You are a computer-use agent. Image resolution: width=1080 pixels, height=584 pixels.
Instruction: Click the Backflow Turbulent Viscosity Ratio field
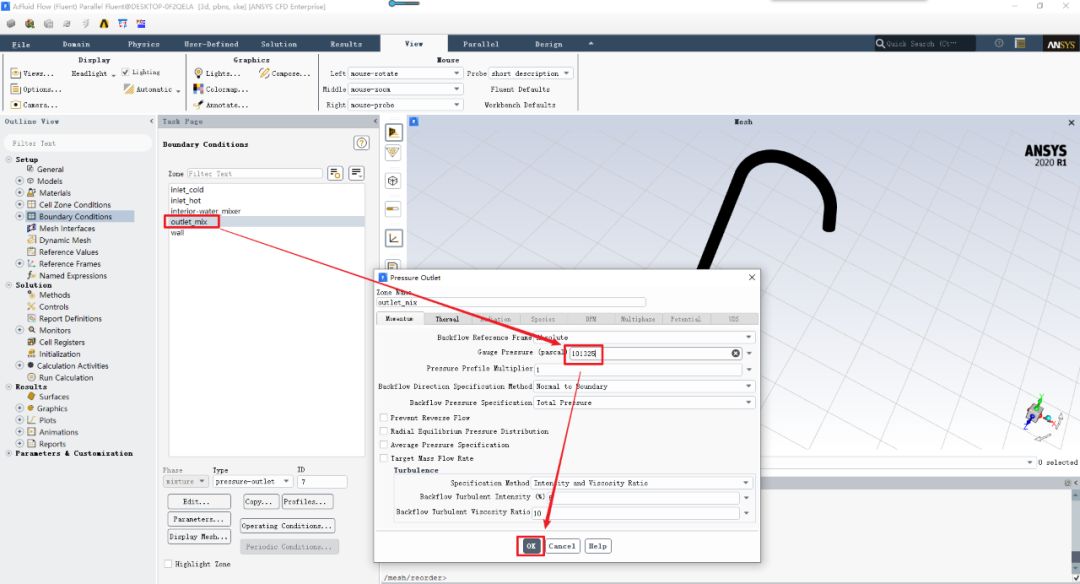pos(636,512)
